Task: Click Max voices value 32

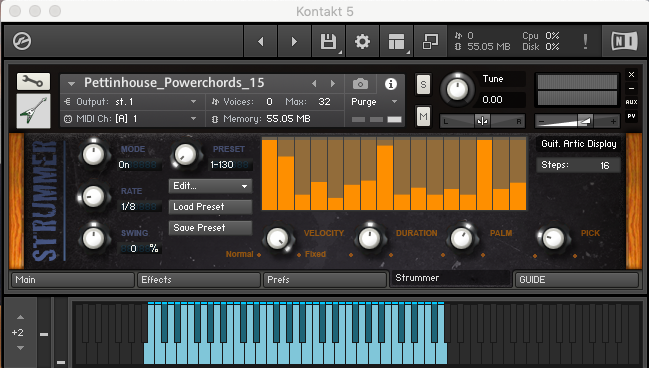Action: click(324, 102)
